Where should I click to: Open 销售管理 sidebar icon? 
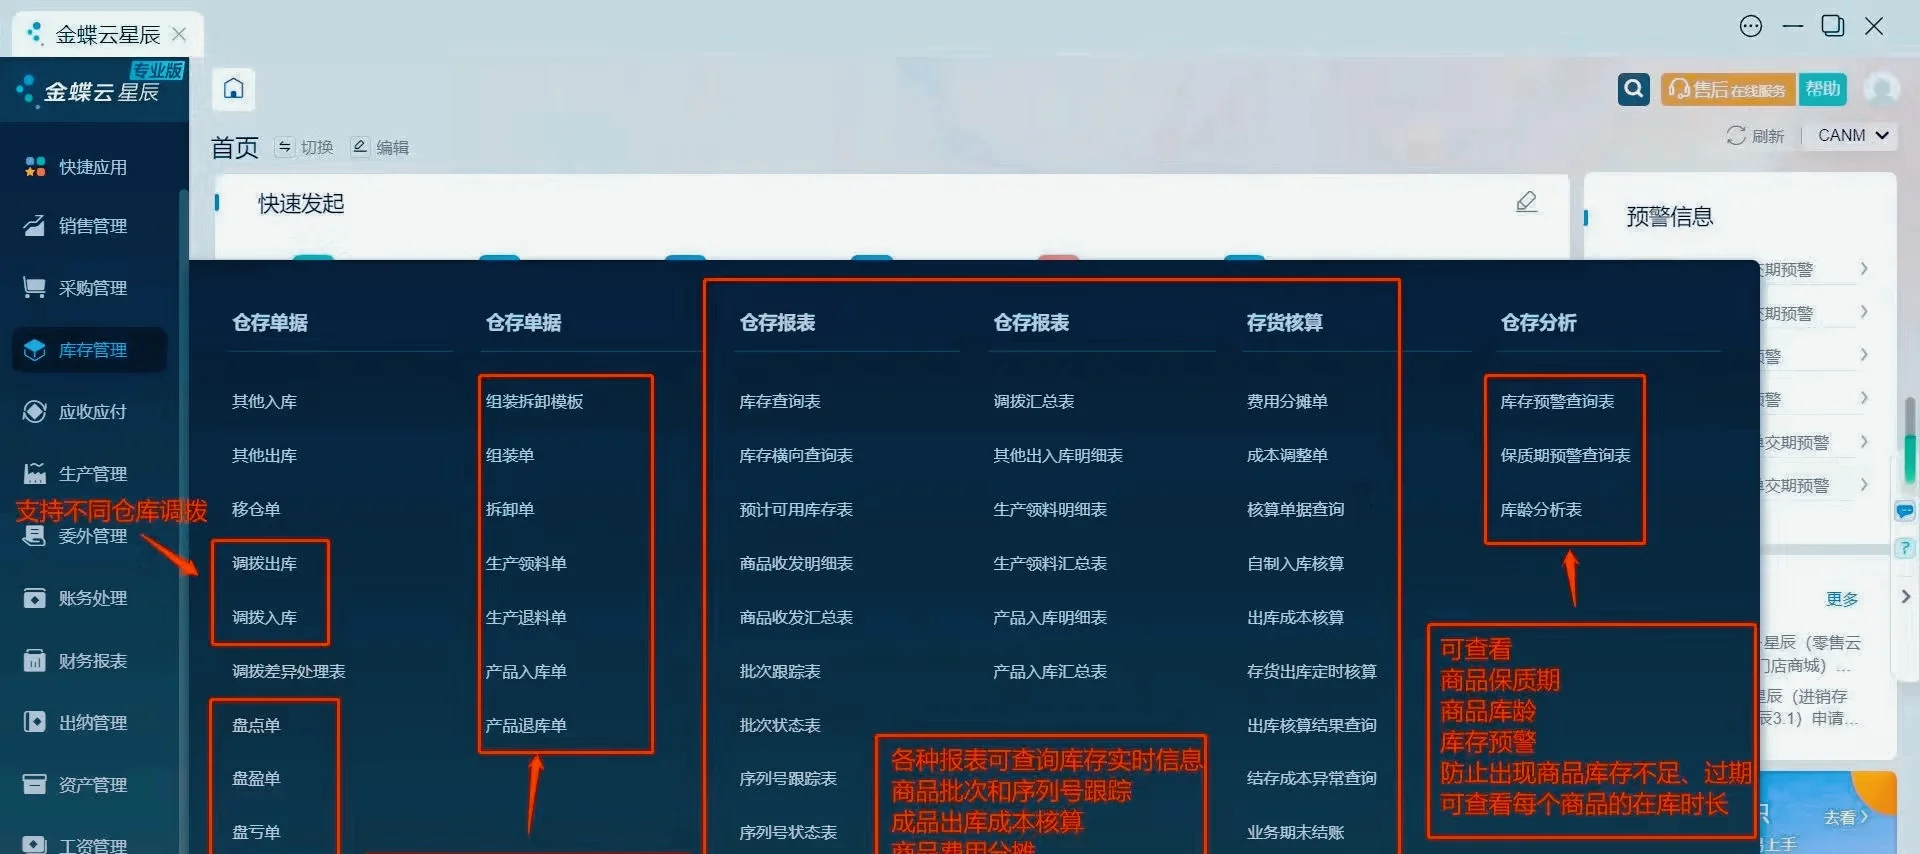pos(35,226)
